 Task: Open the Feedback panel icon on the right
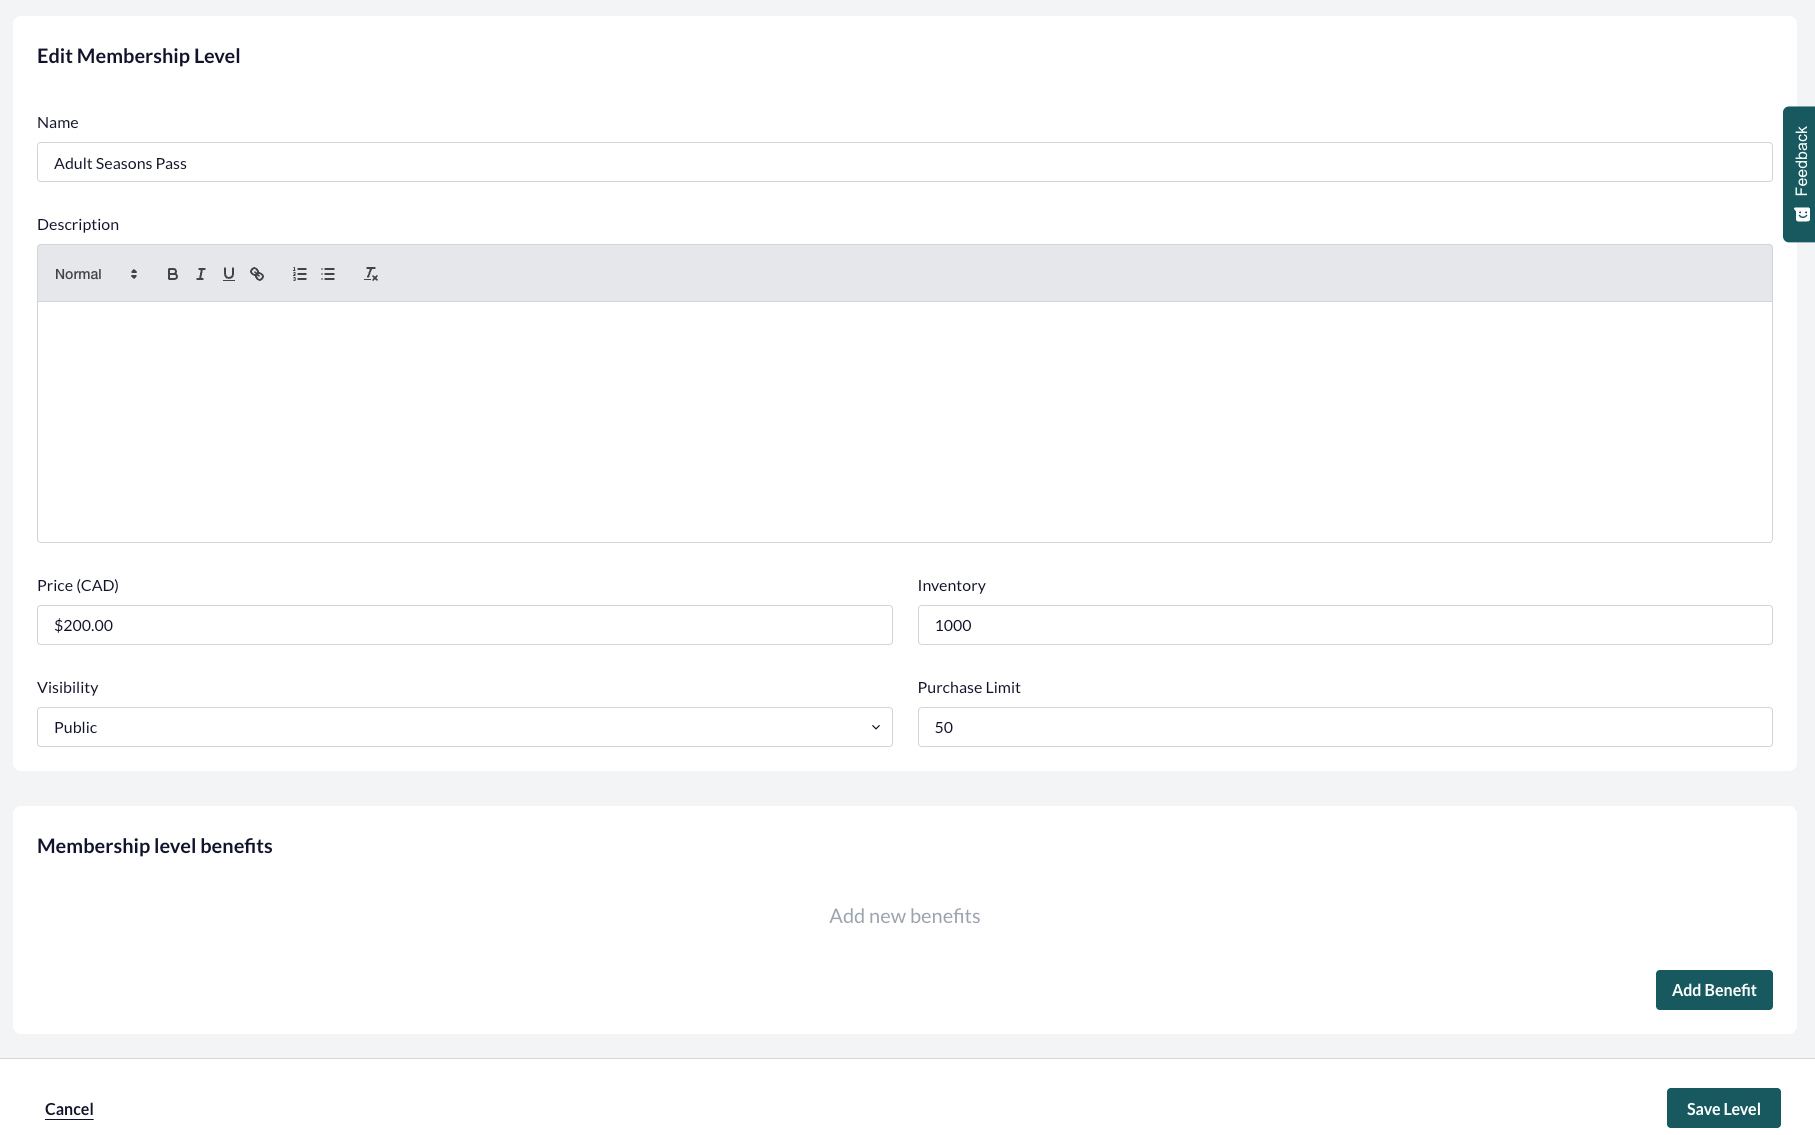pos(1800,213)
